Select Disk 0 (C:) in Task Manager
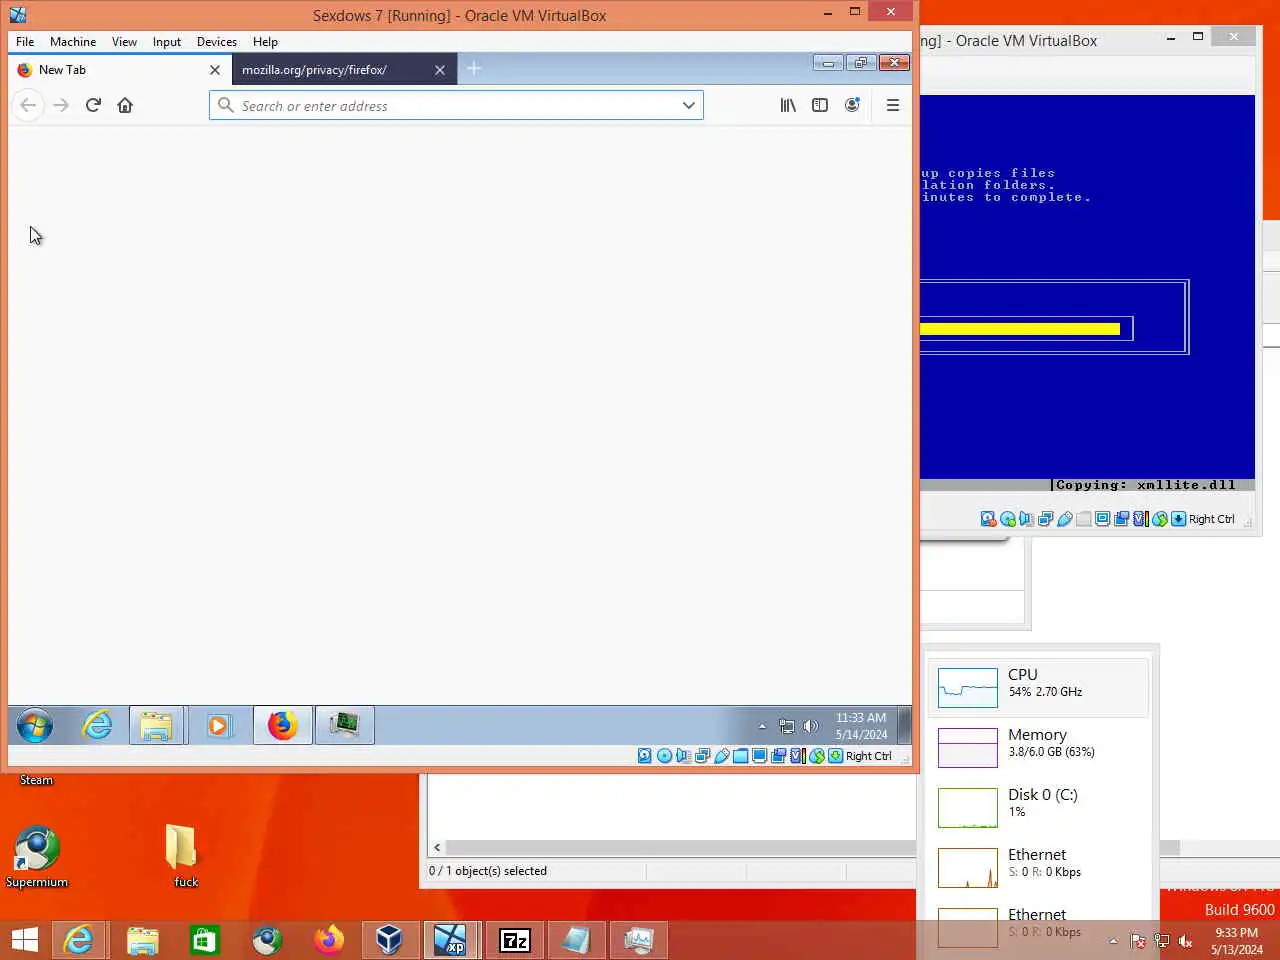 (x=1038, y=807)
